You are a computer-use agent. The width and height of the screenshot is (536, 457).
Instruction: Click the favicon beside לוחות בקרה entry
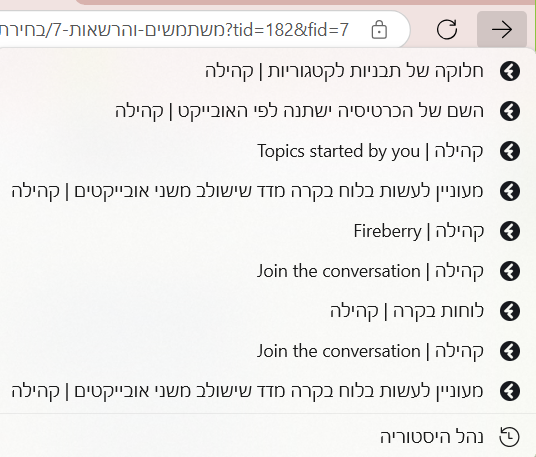point(510,311)
